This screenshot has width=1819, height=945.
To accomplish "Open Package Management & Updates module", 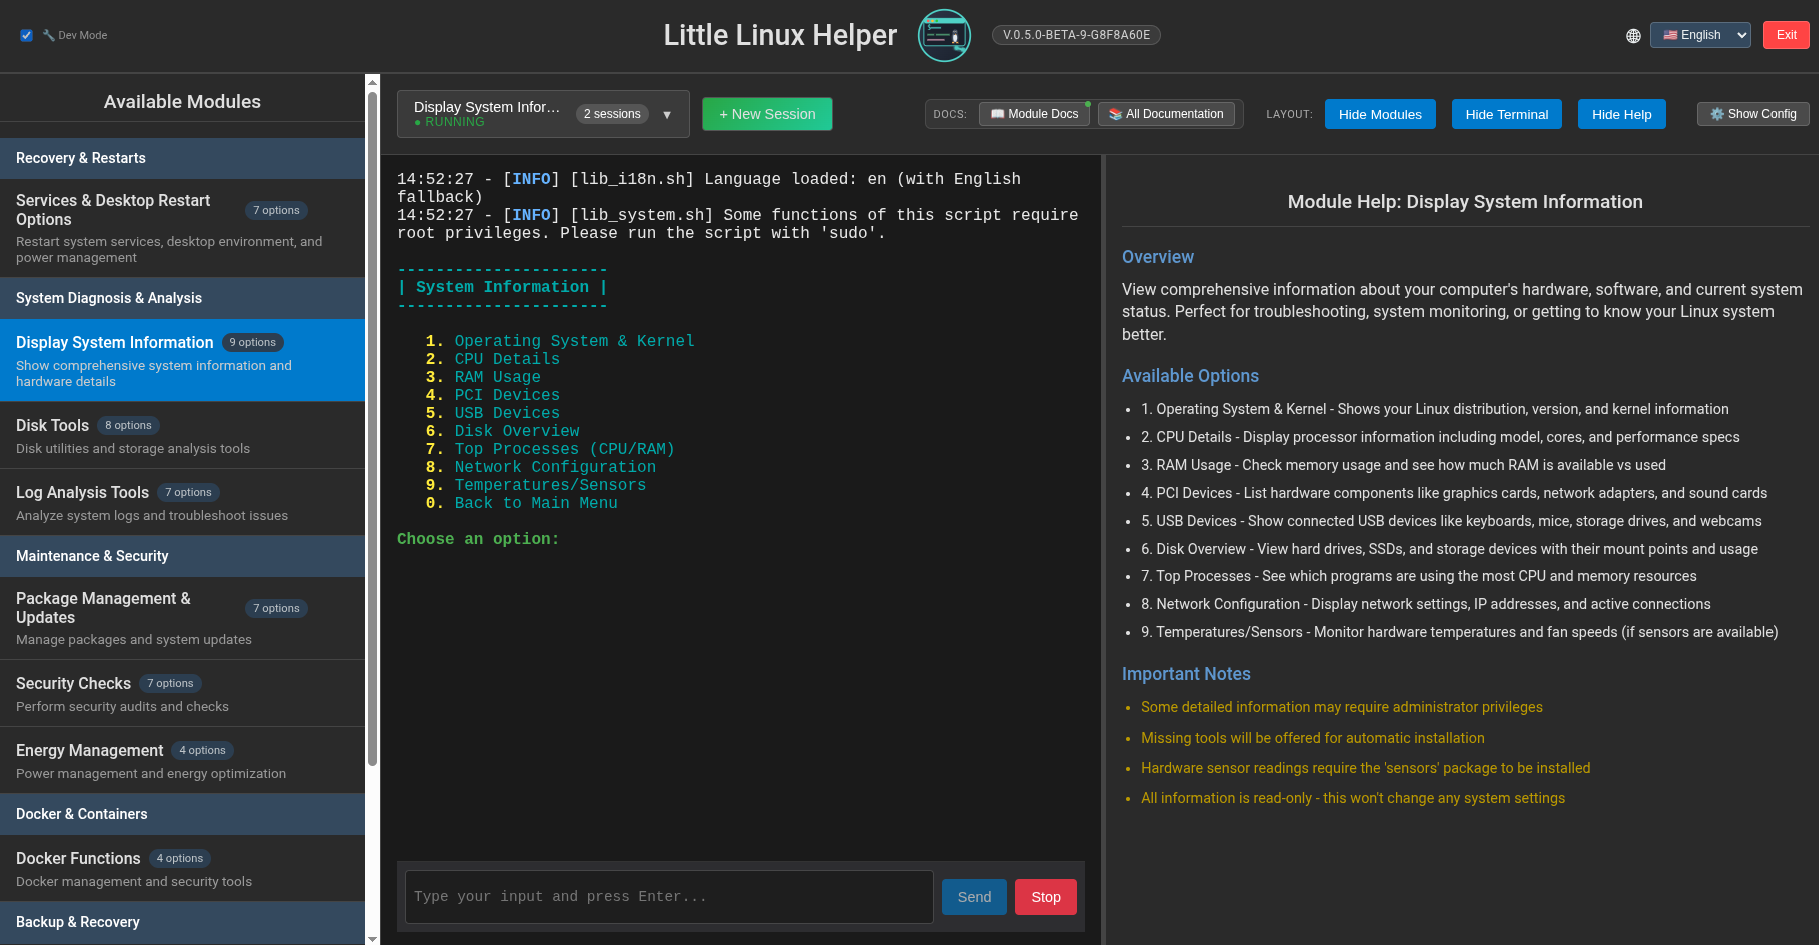I will 182,618.
